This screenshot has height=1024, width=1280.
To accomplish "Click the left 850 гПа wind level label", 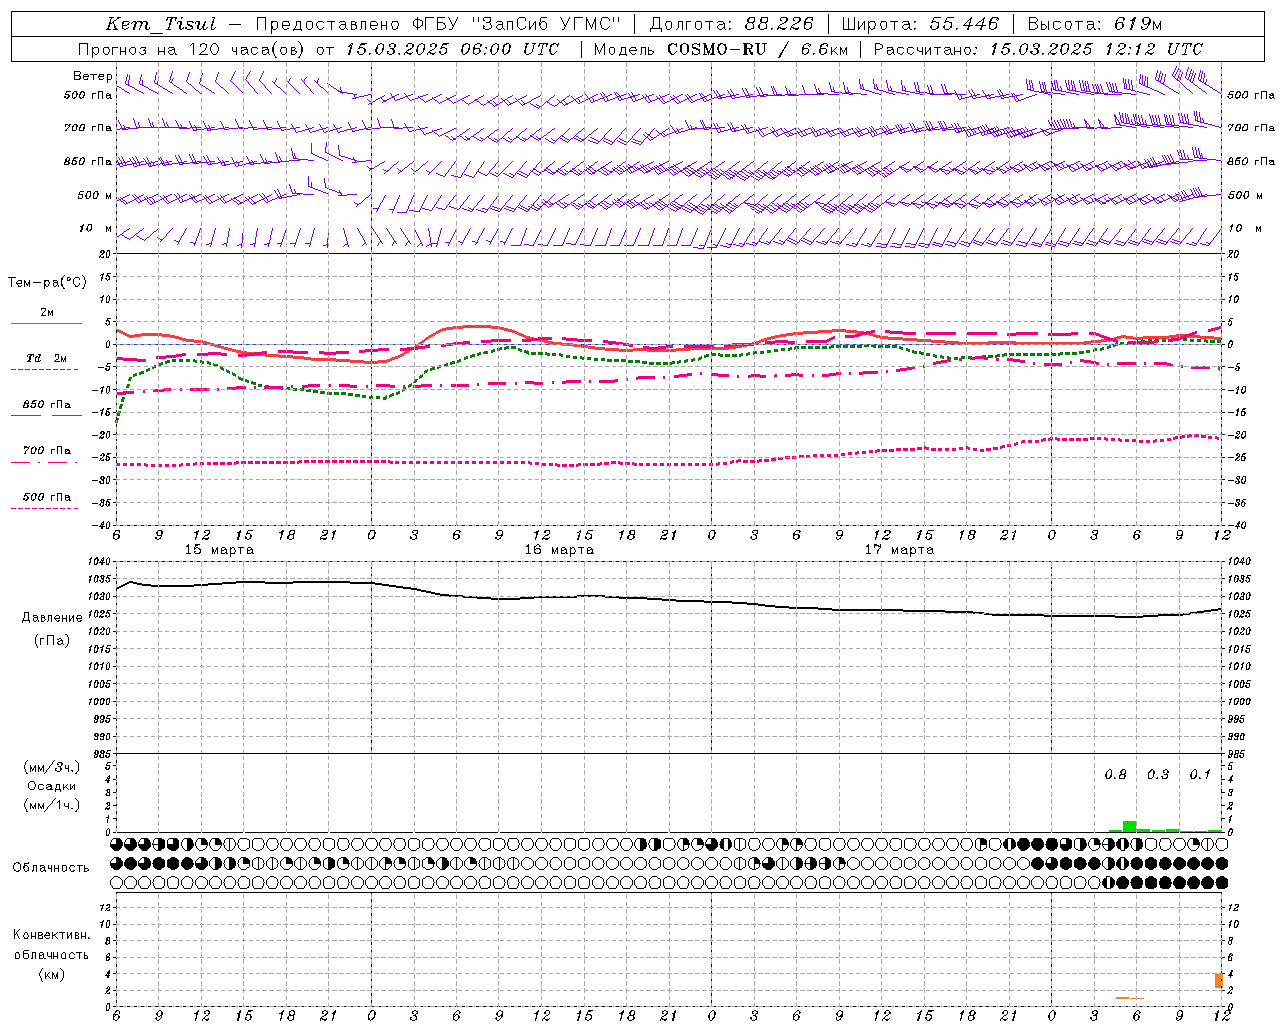I will click(x=88, y=161).
